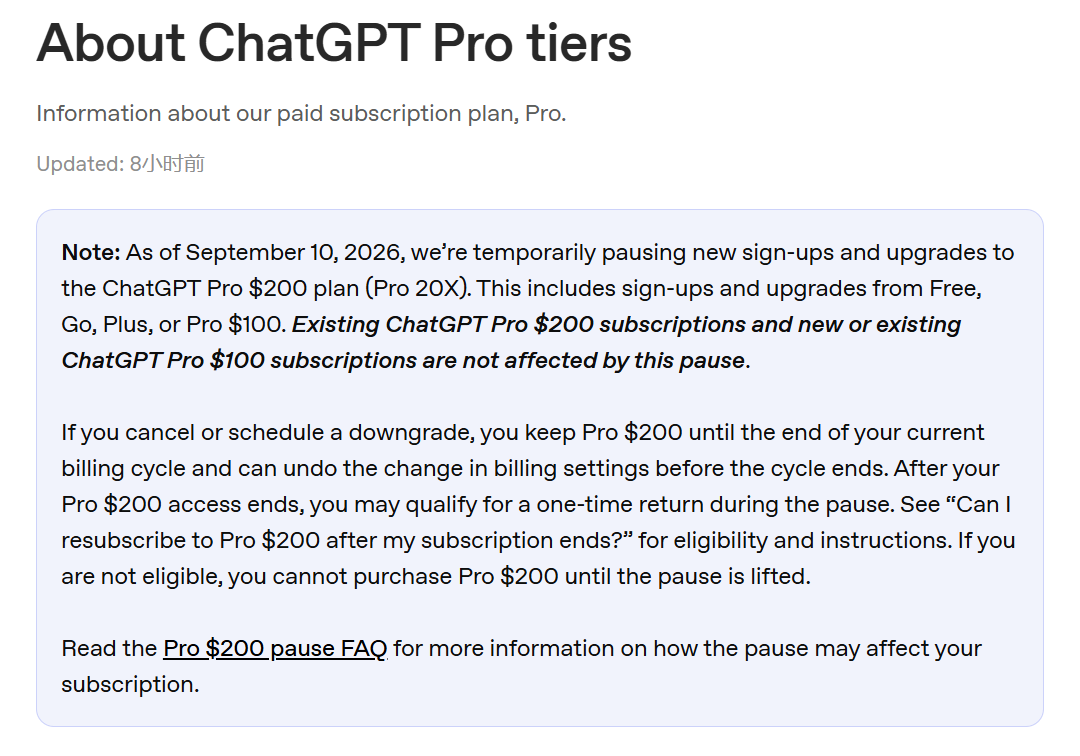Click the italic Existing ChatGPT Pro $200 subscriptions sentence
This screenshot has width=1080, height=756.
(511, 342)
